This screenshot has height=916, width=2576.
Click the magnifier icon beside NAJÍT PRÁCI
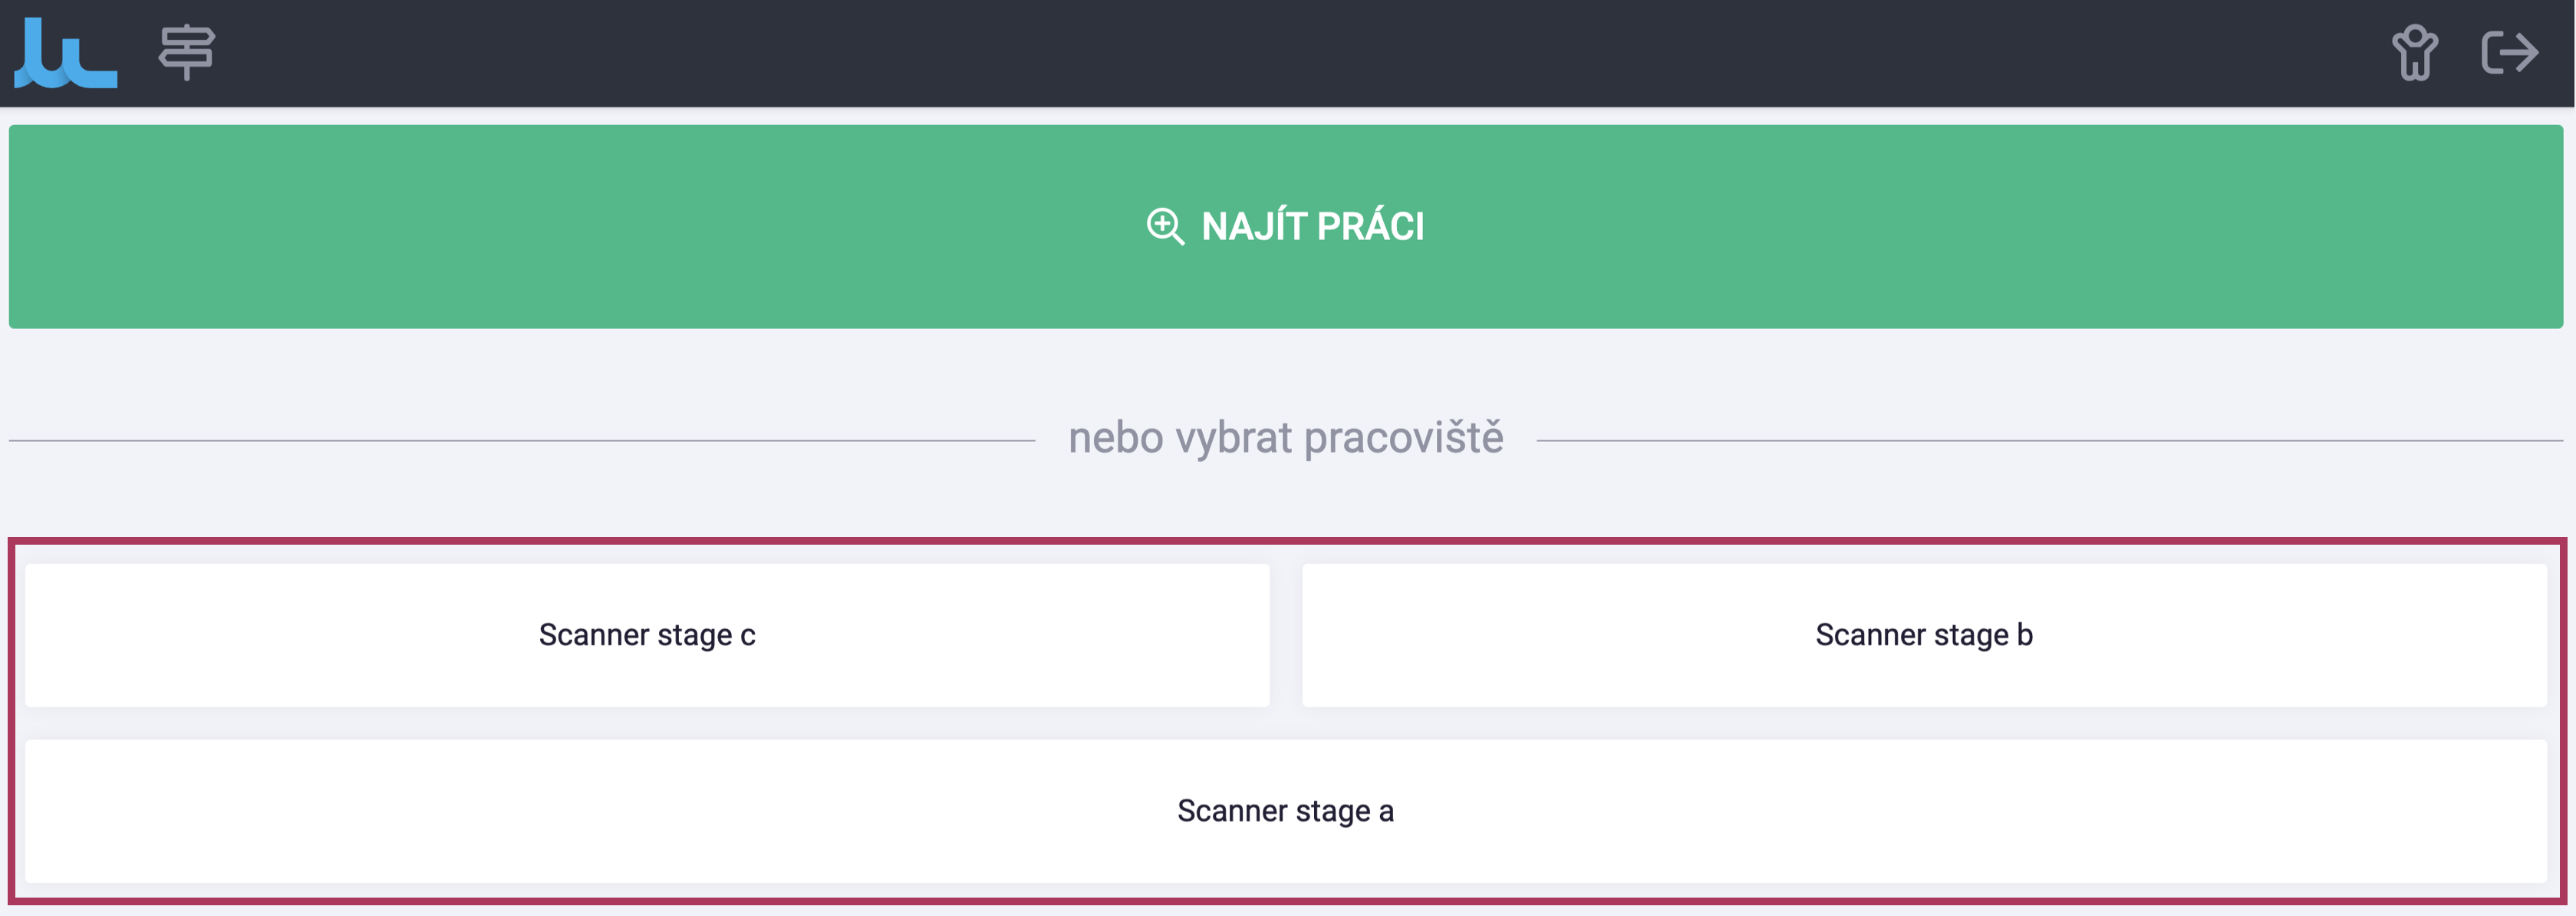1165,226
